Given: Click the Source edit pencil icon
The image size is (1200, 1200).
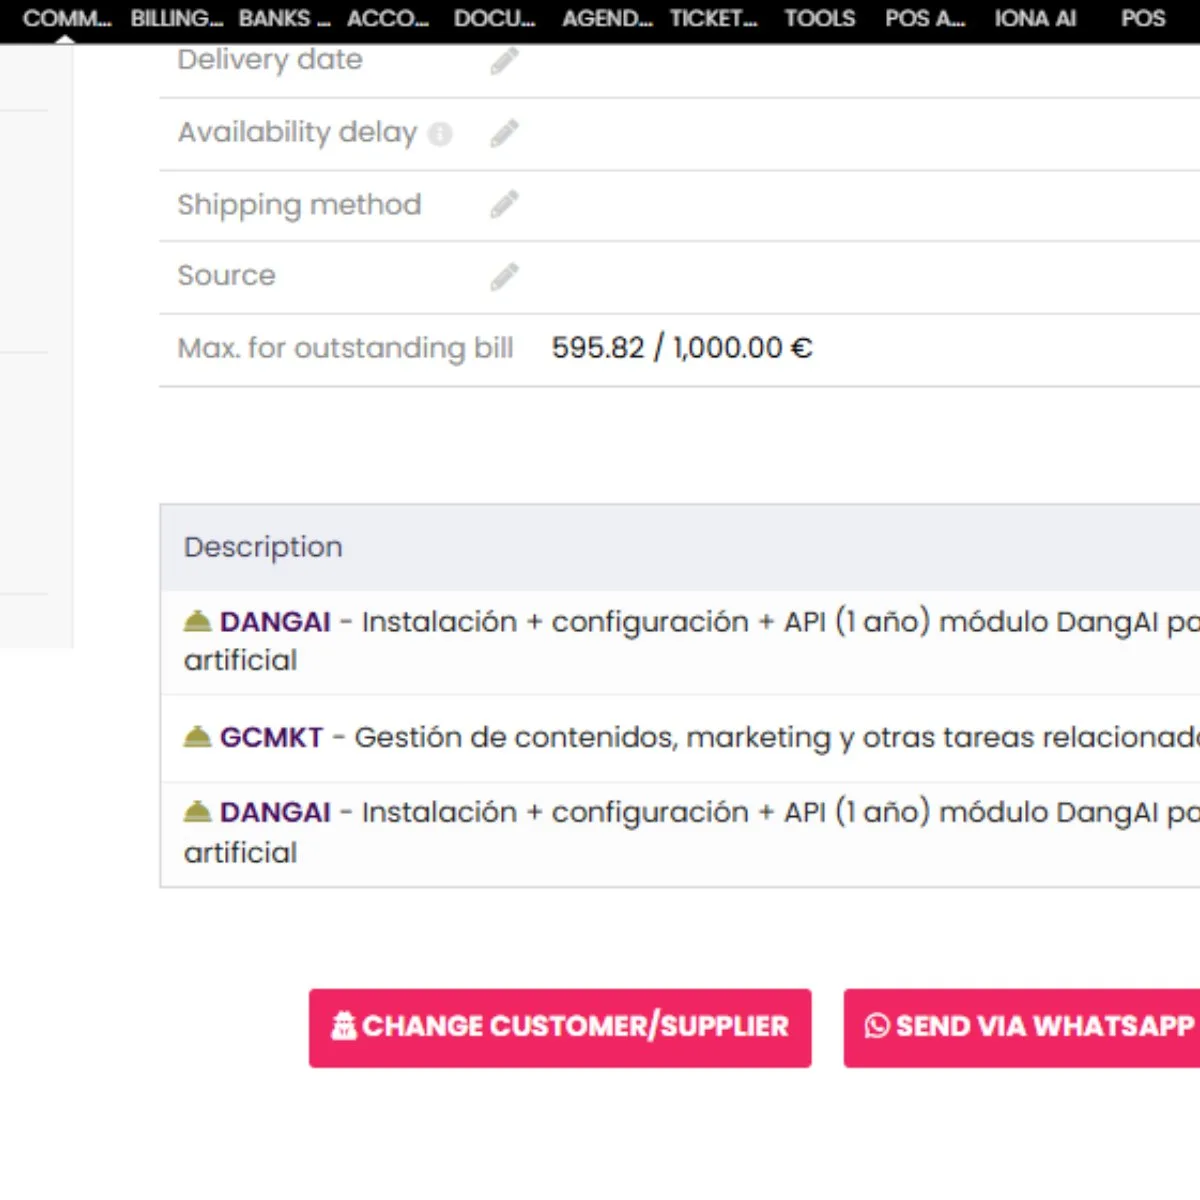Looking at the screenshot, I should coord(504,277).
